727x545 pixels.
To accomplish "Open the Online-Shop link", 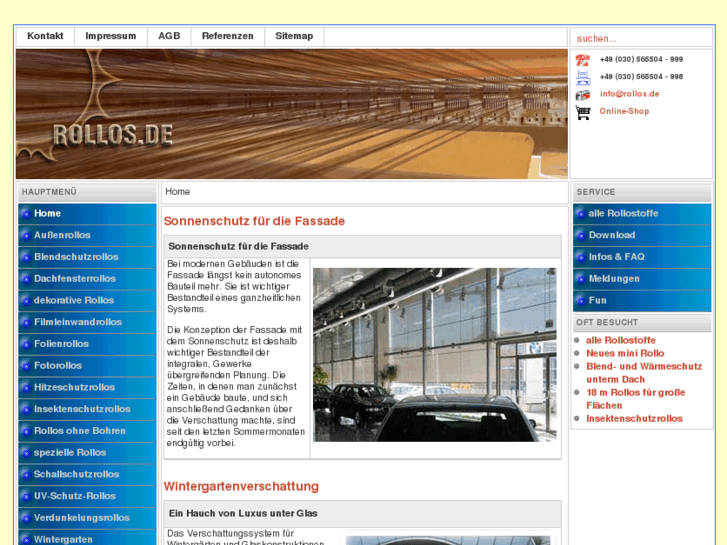I will click(624, 111).
